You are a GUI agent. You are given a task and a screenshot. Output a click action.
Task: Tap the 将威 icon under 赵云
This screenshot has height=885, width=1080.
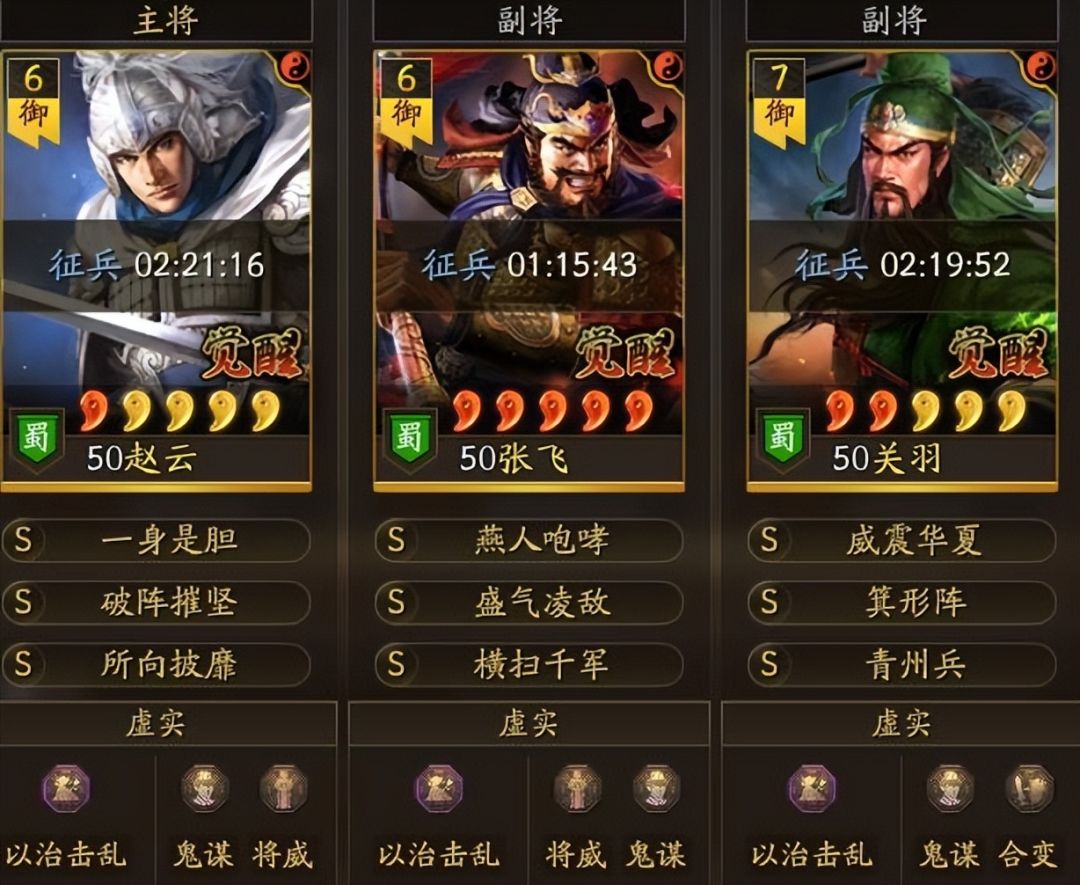[283, 789]
